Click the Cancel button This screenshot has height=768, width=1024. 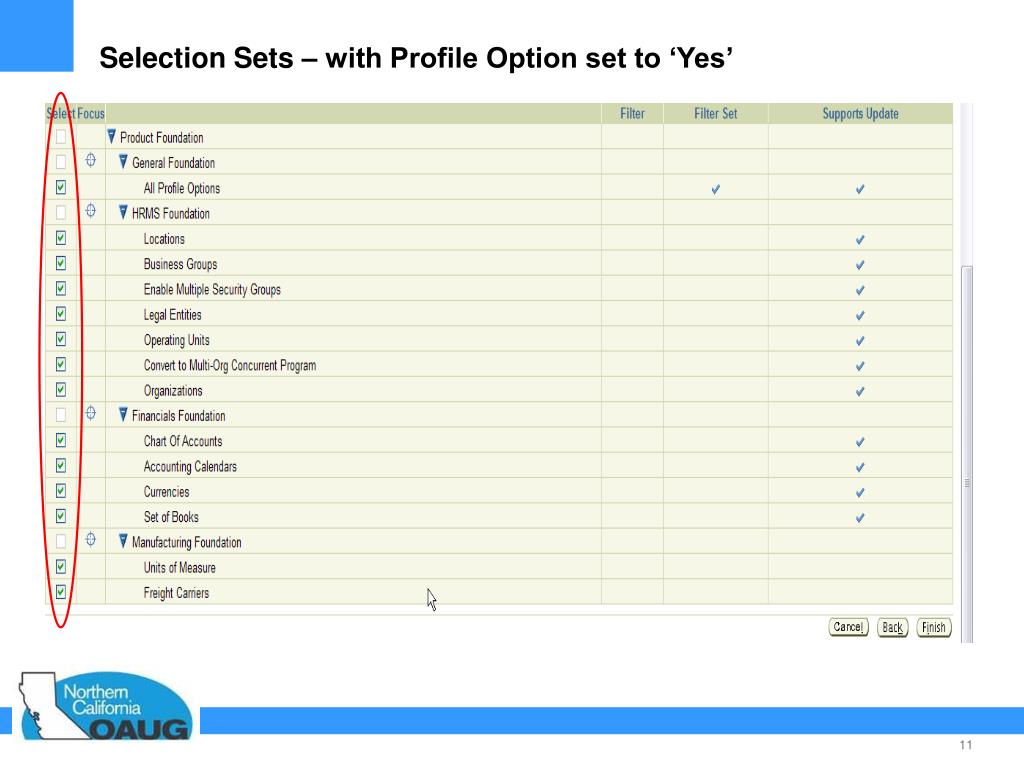point(848,627)
